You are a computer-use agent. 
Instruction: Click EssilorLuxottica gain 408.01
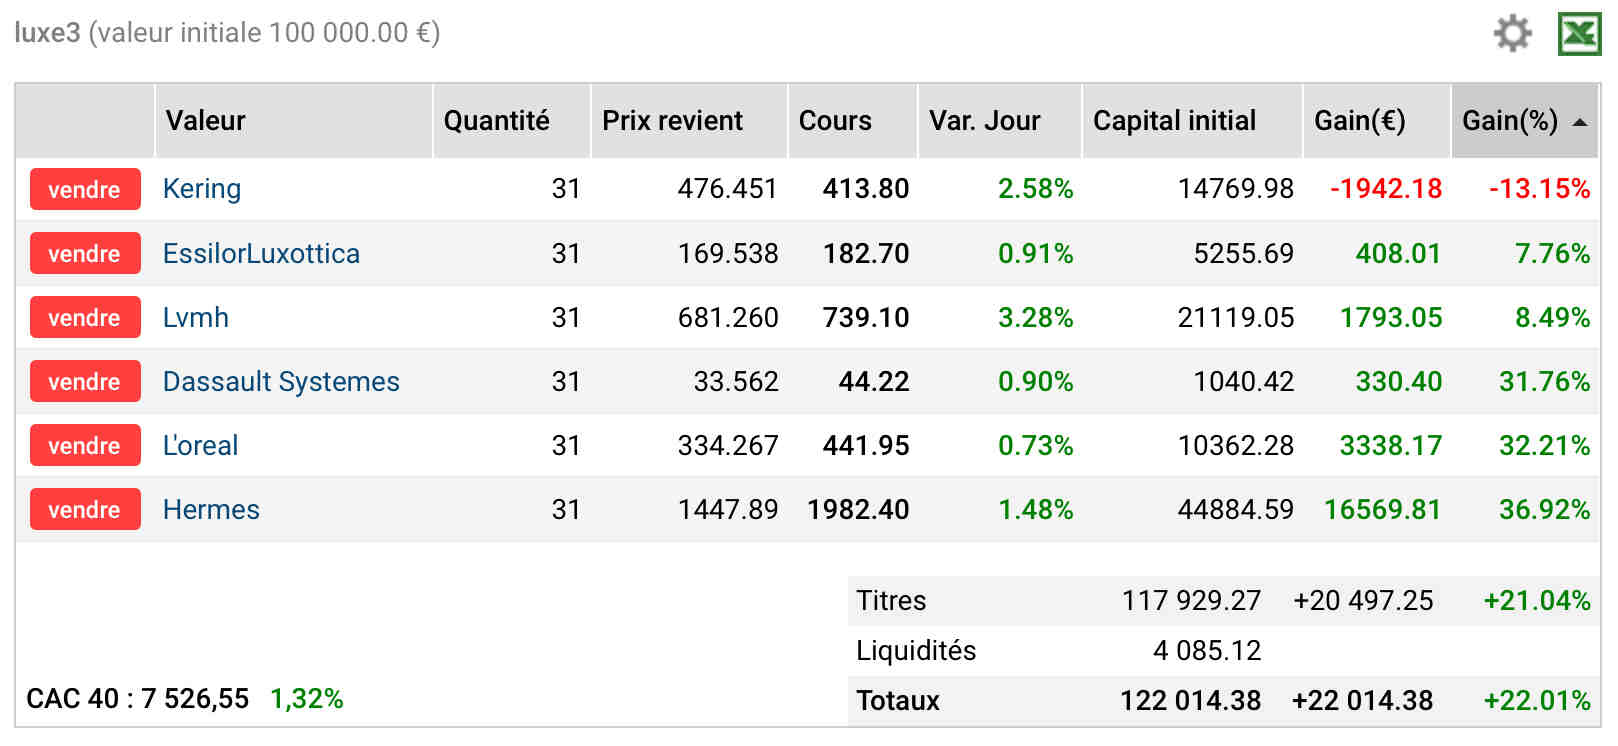tap(1398, 253)
